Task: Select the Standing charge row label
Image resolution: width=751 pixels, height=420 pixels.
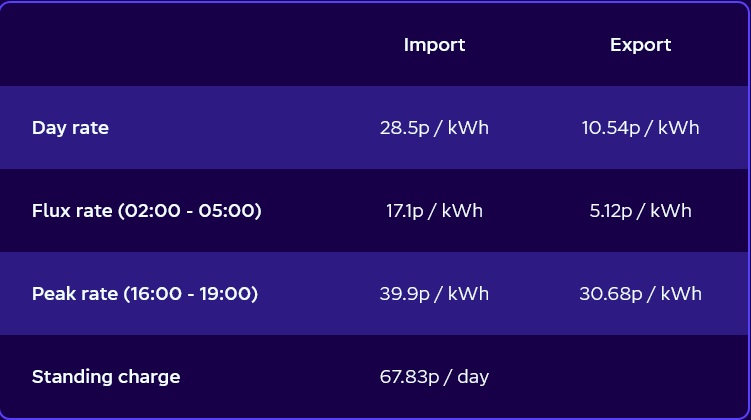Action: click(x=106, y=377)
